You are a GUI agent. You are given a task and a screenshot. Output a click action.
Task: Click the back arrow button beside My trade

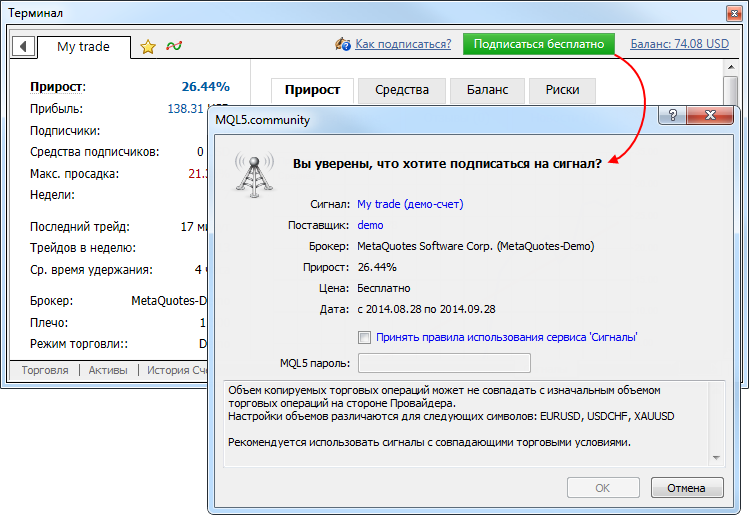pyautogui.click(x=23, y=46)
